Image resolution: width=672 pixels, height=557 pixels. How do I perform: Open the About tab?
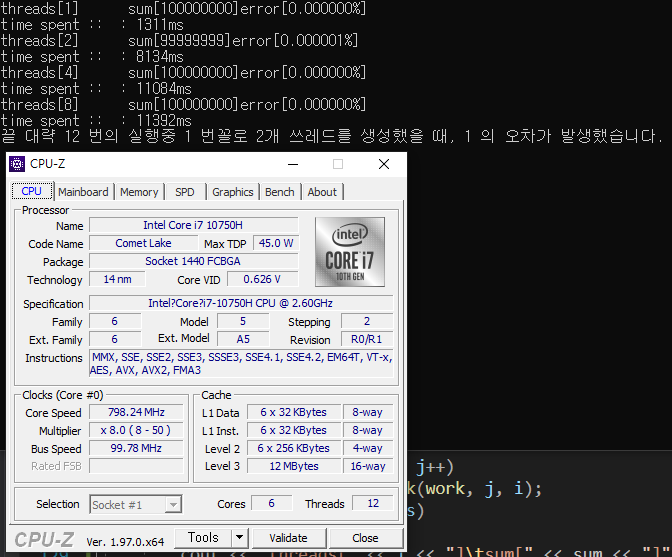[322, 192]
